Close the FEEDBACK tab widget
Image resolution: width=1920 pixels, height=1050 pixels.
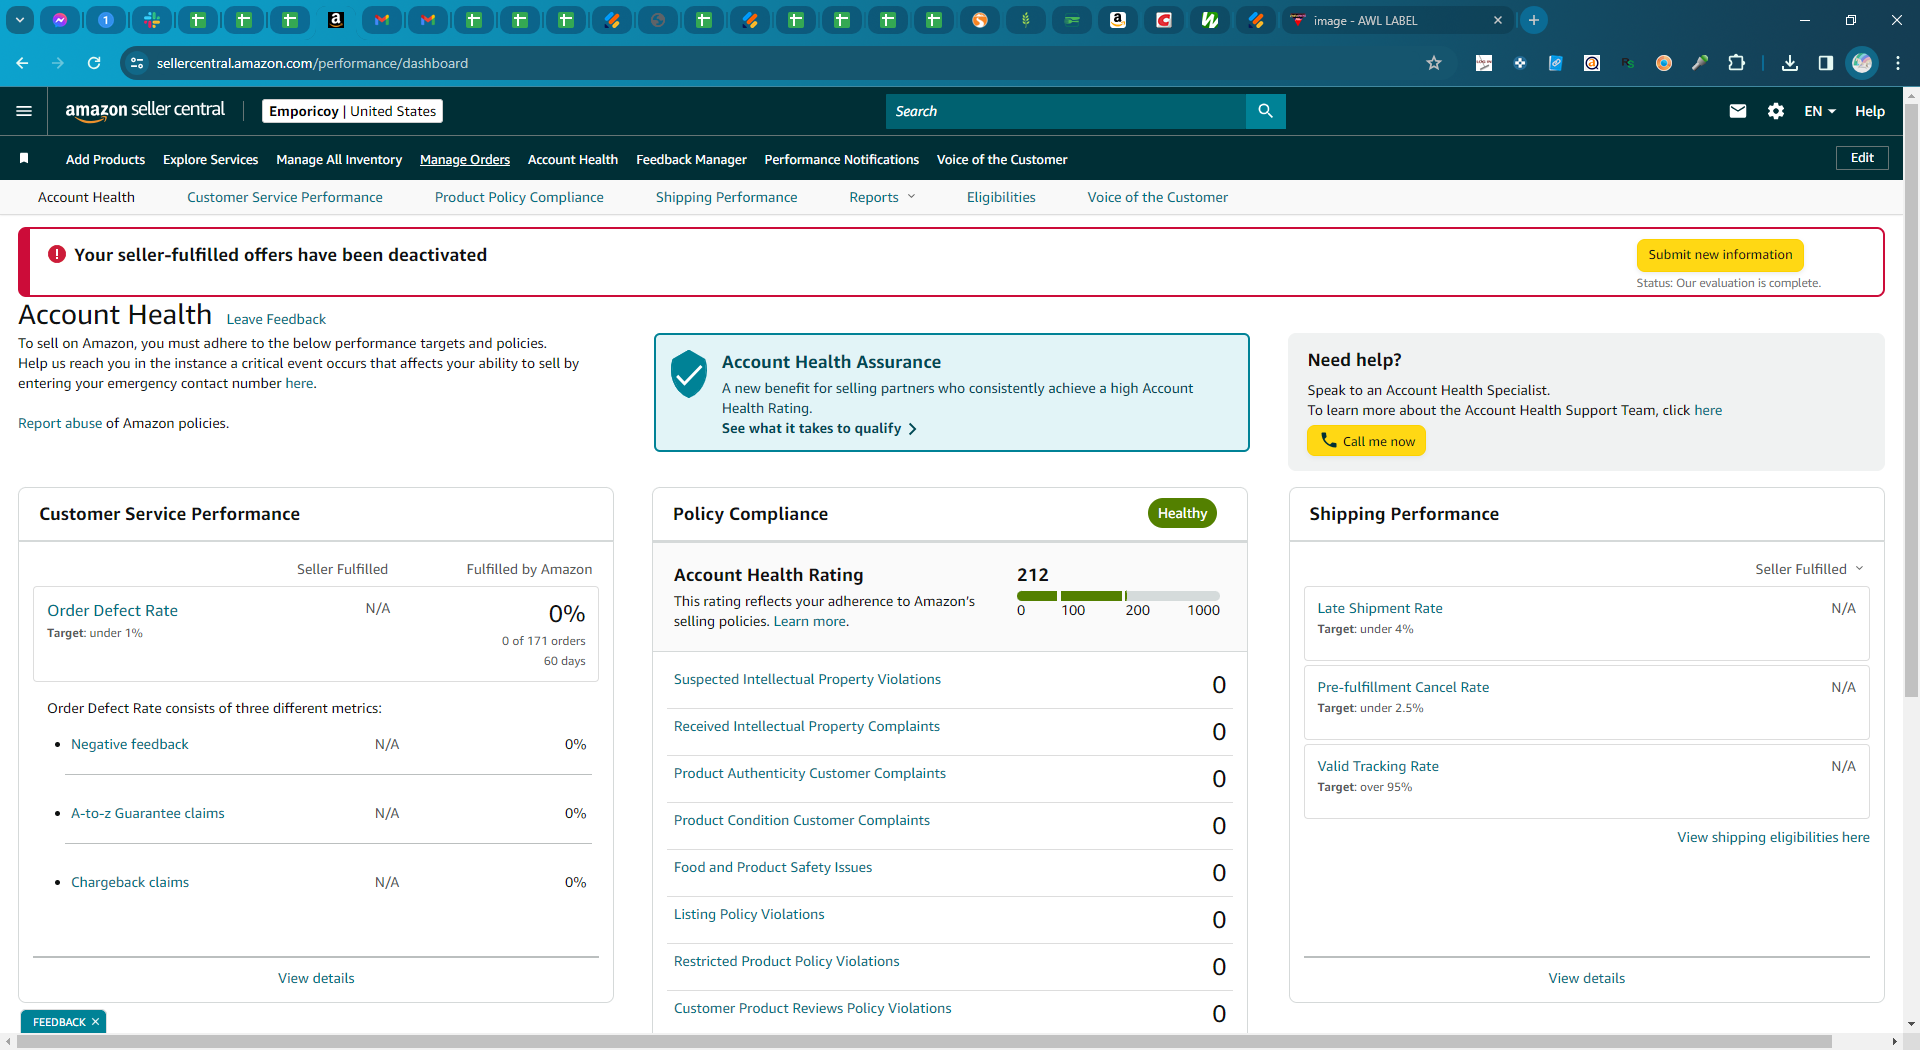pyautogui.click(x=96, y=1022)
